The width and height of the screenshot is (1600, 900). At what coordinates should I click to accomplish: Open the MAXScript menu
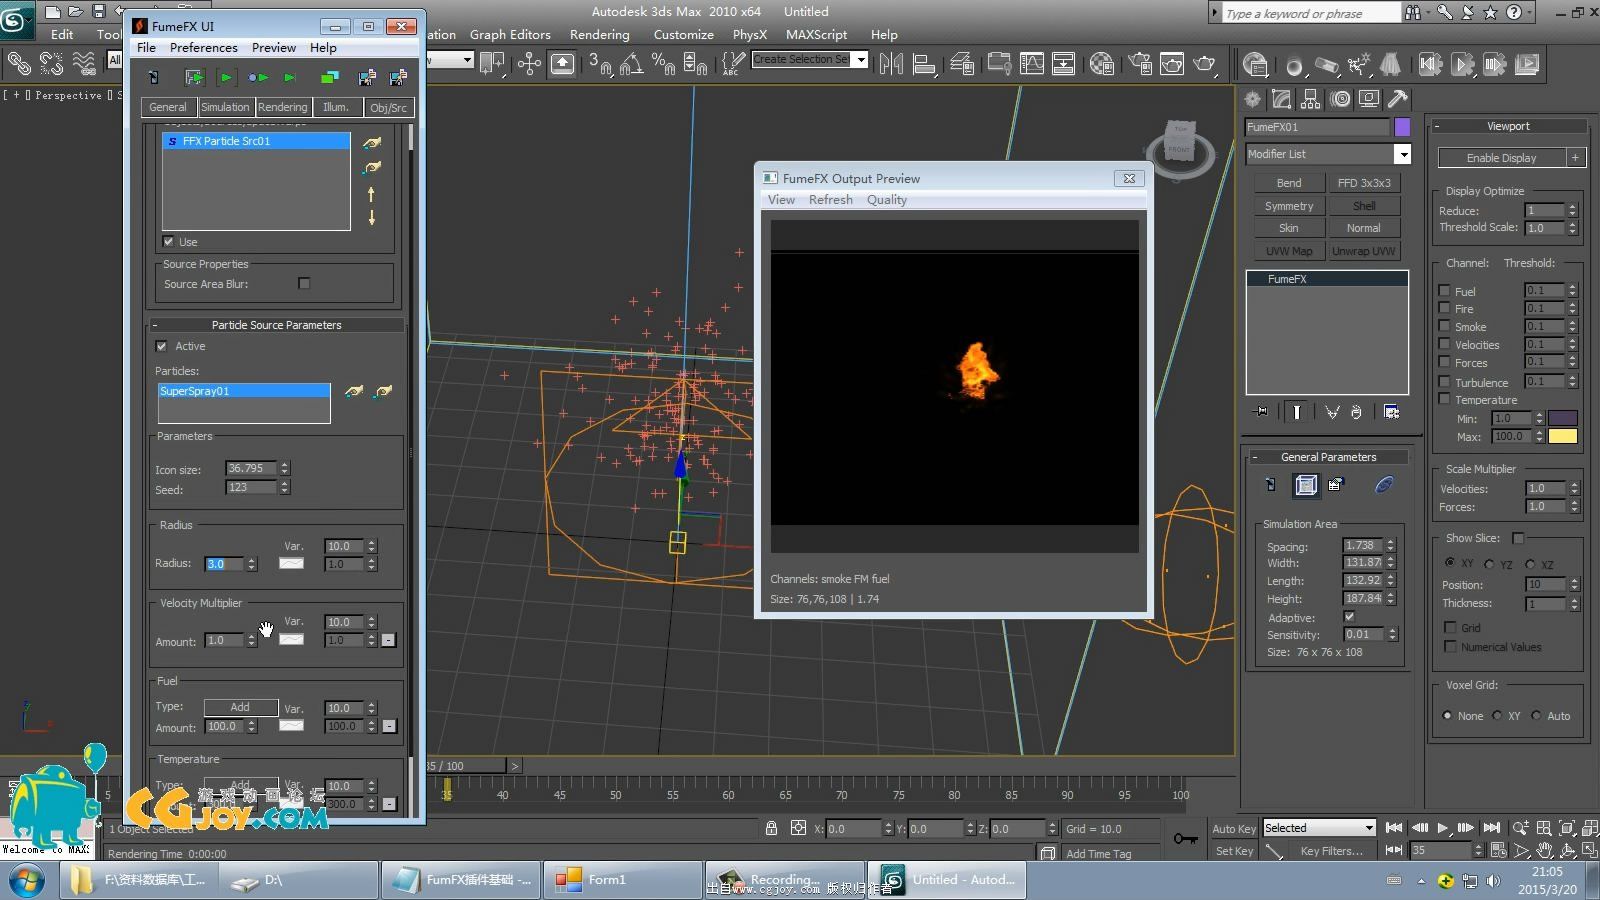[x=816, y=35]
